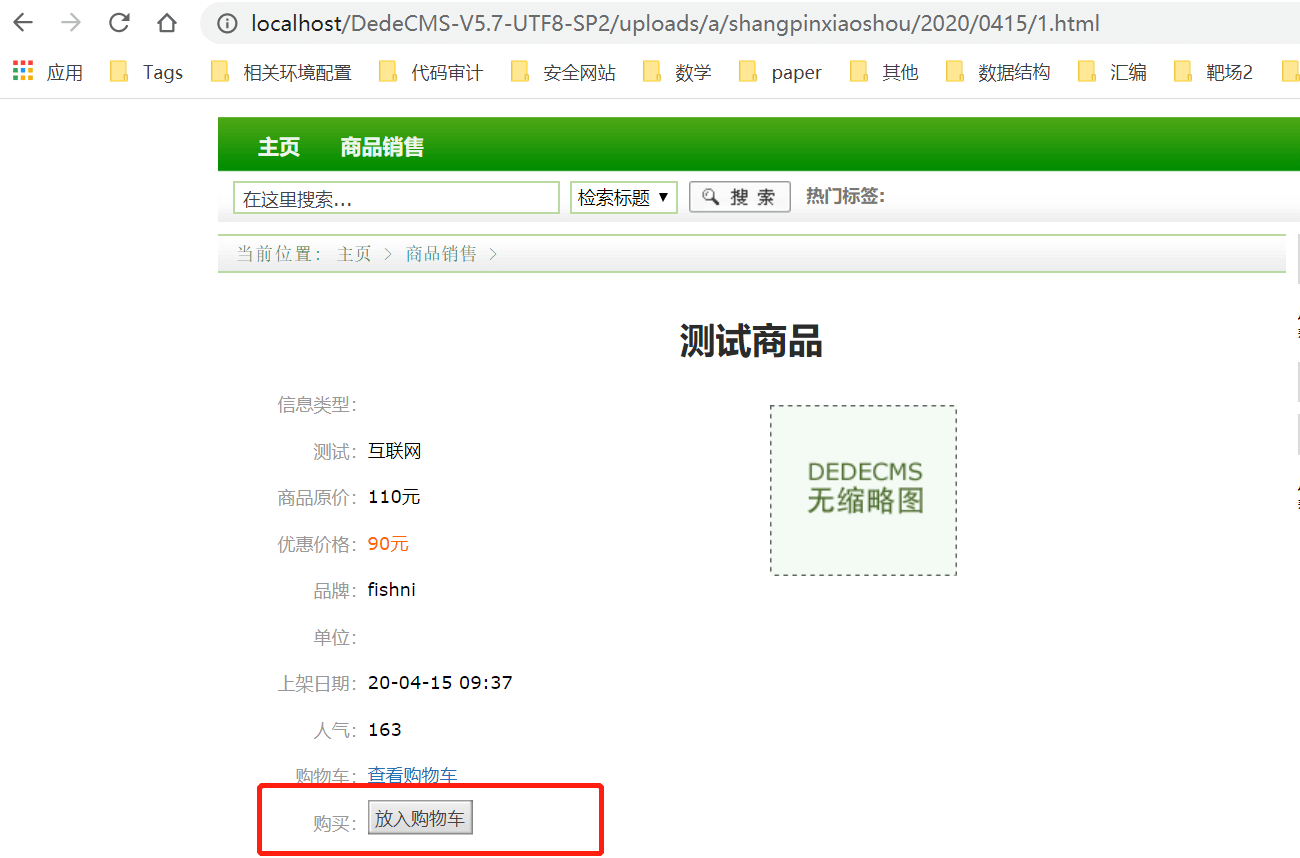Select the 主页 navigation tab
The image size is (1300, 858).
pyautogui.click(x=279, y=147)
